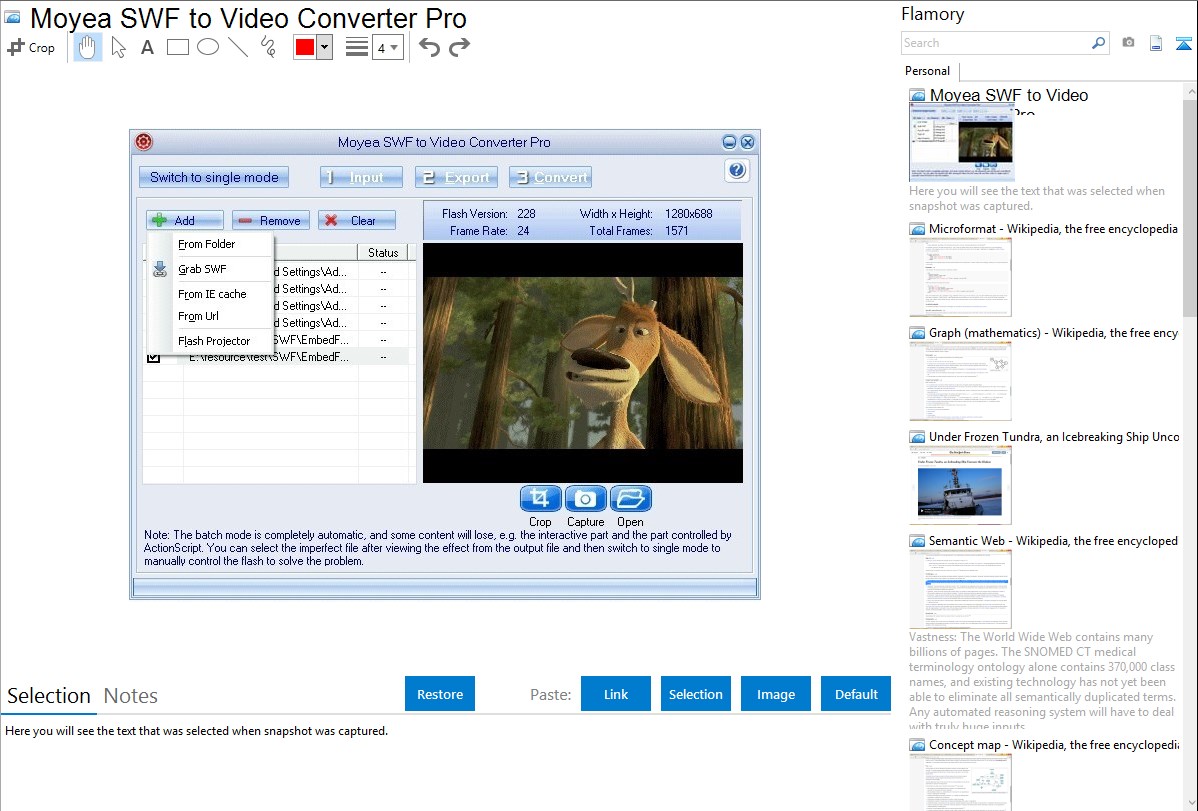This screenshot has width=1198, height=811.
Task: Click the Moyea red logo icon
Action: point(144,141)
